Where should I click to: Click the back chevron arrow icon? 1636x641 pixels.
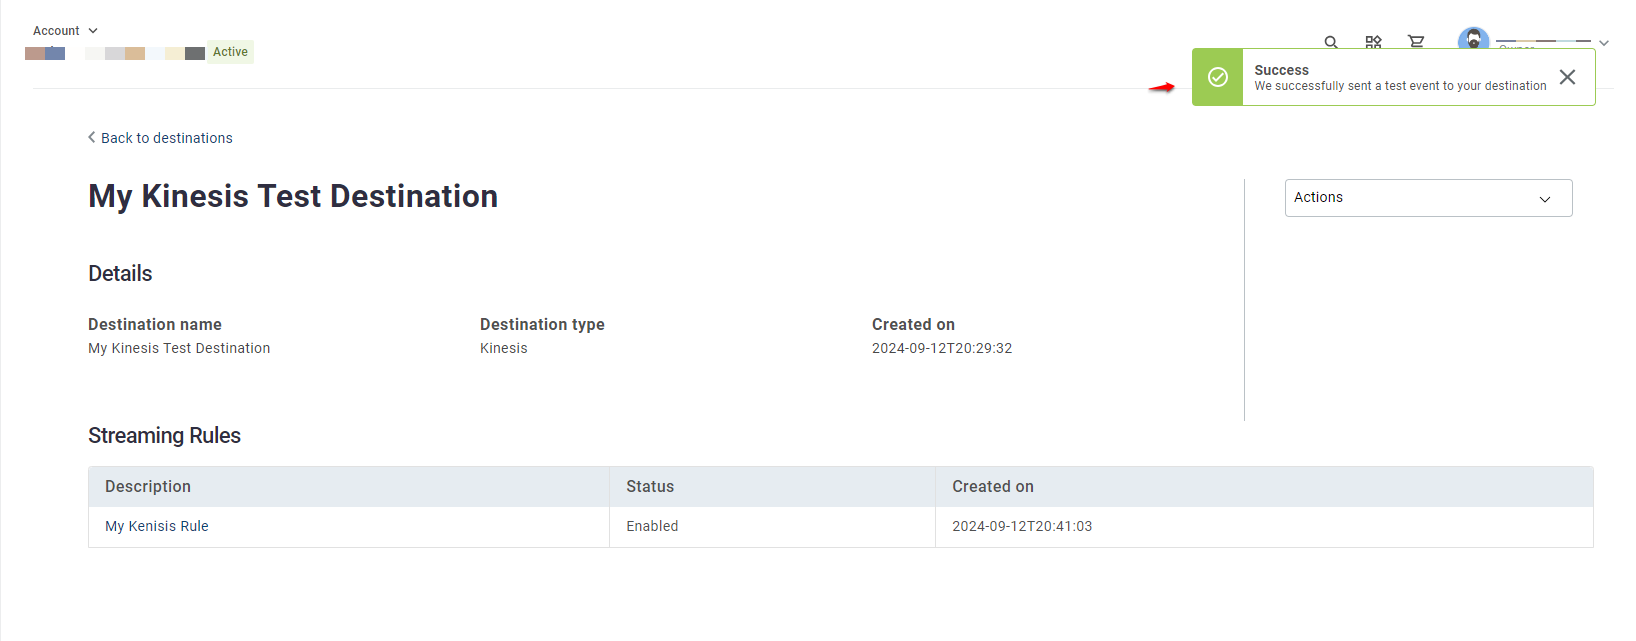coord(92,138)
